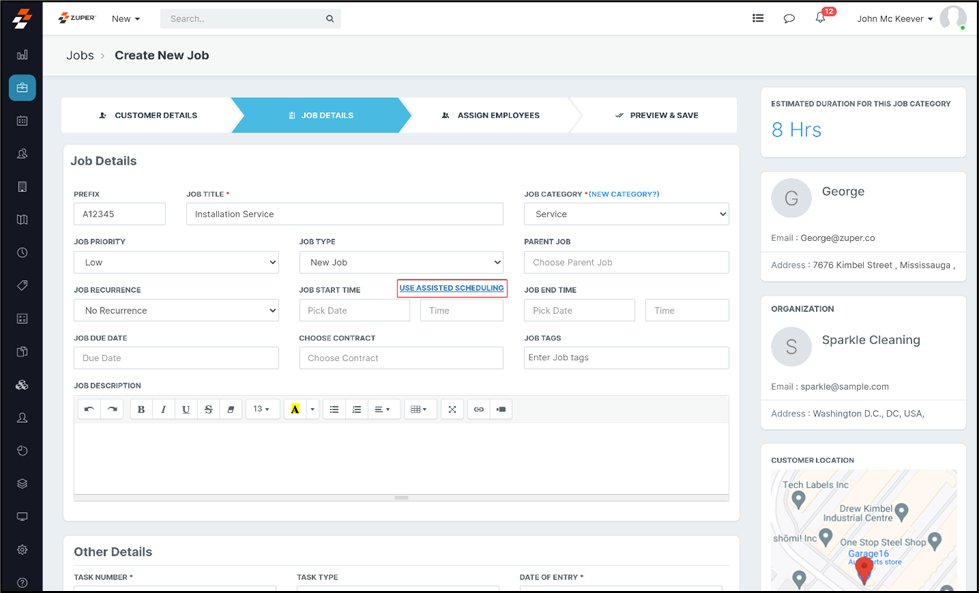Open the map icon in the left sidebar
This screenshot has height=593, width=979.
pos(22,219)
